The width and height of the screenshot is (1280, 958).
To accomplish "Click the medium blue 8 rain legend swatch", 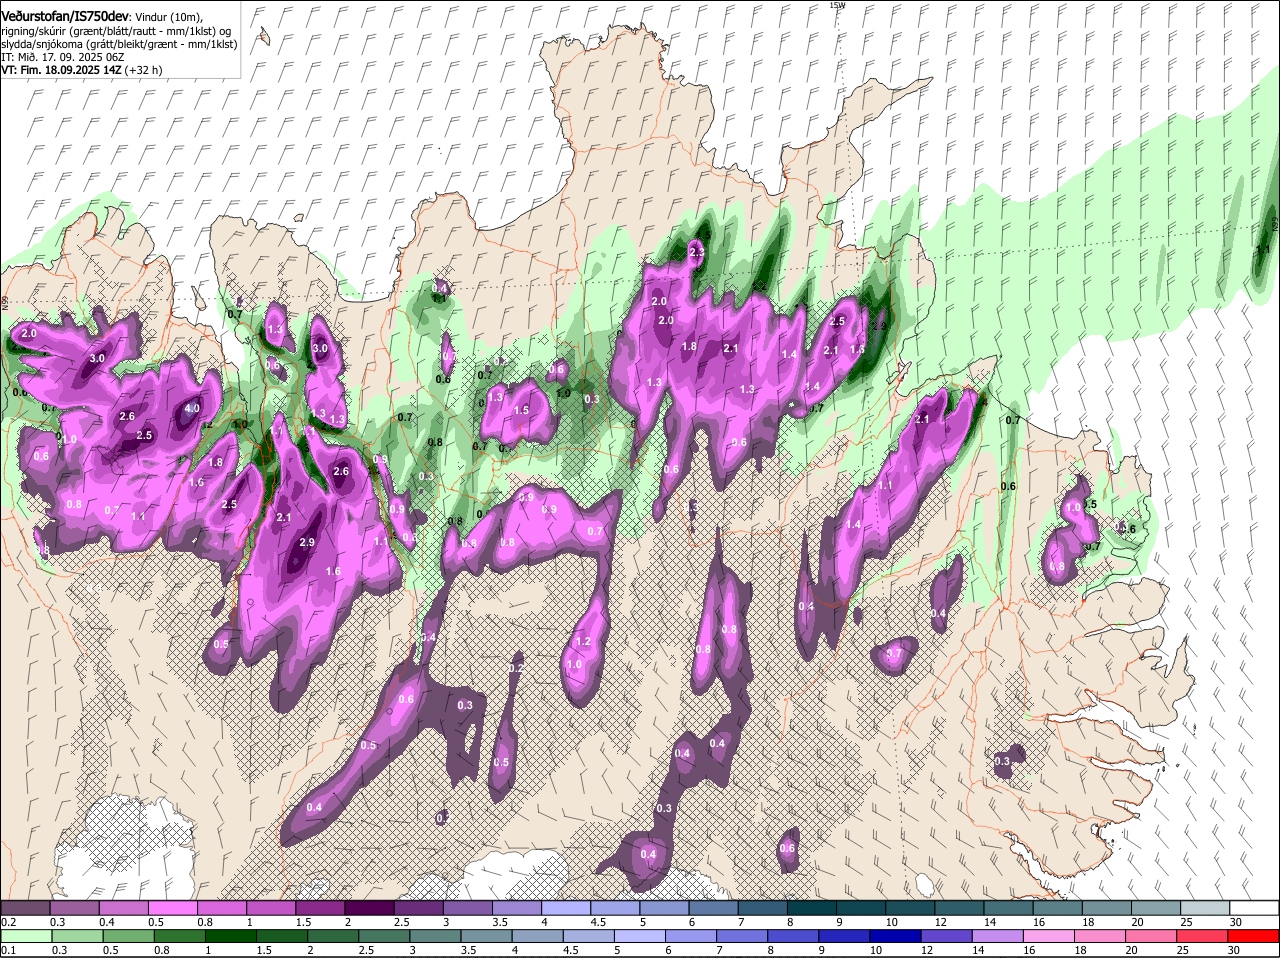I will tap(793, 936).
